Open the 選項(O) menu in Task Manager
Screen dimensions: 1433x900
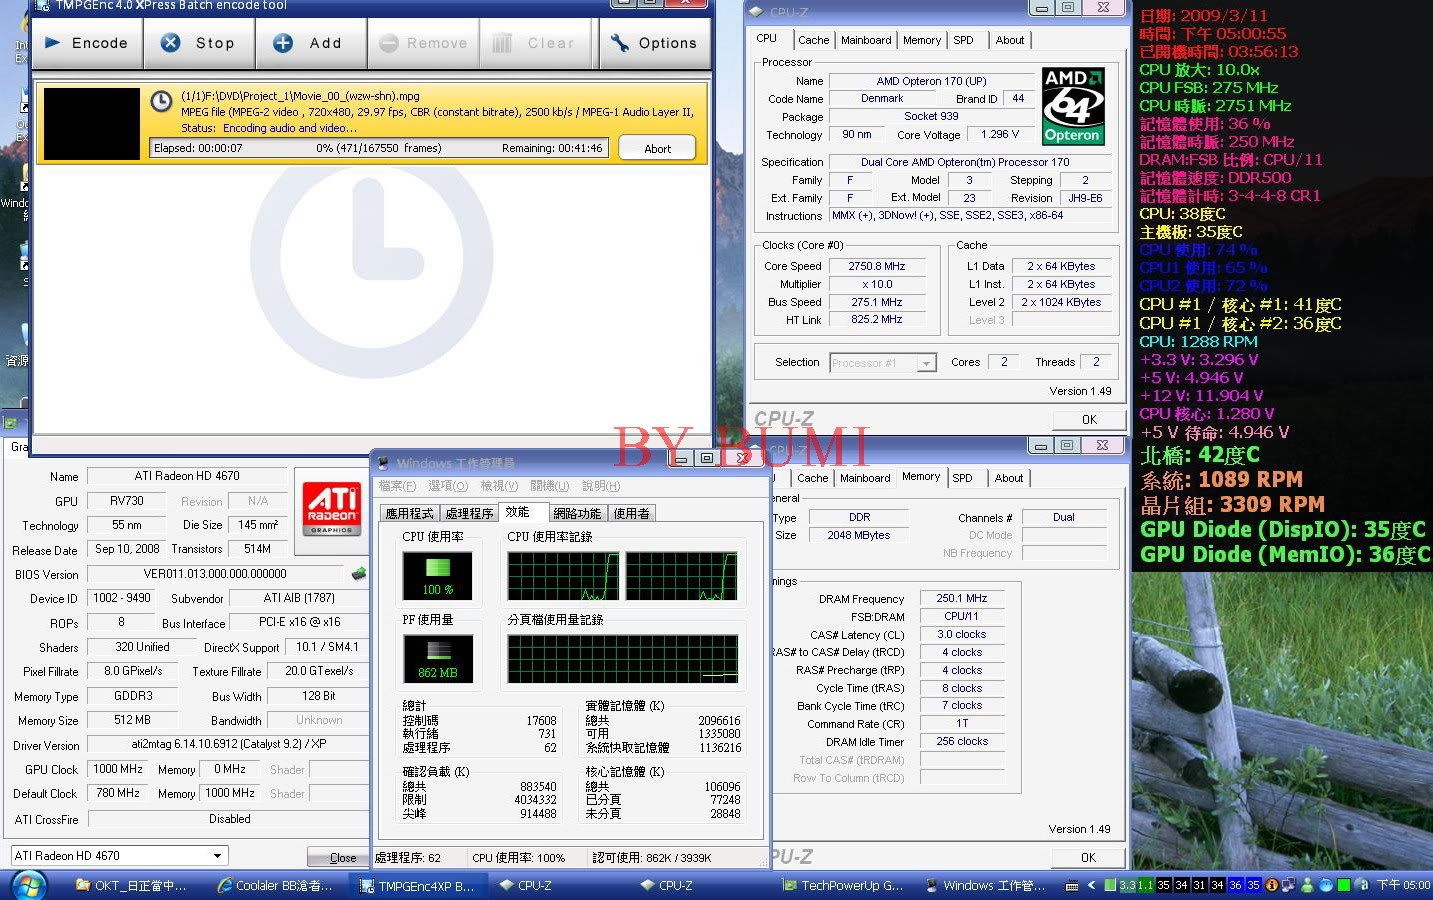pos(447,486)
